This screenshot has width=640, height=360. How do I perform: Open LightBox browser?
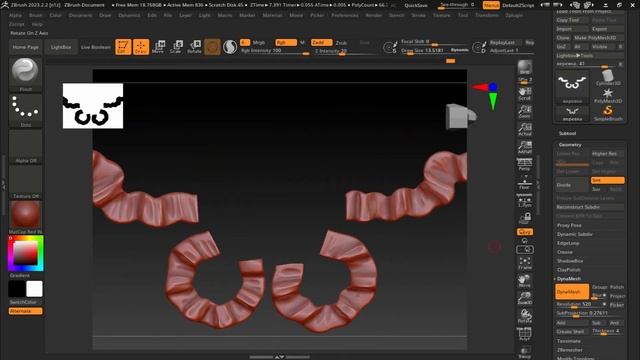click(61, 47)
